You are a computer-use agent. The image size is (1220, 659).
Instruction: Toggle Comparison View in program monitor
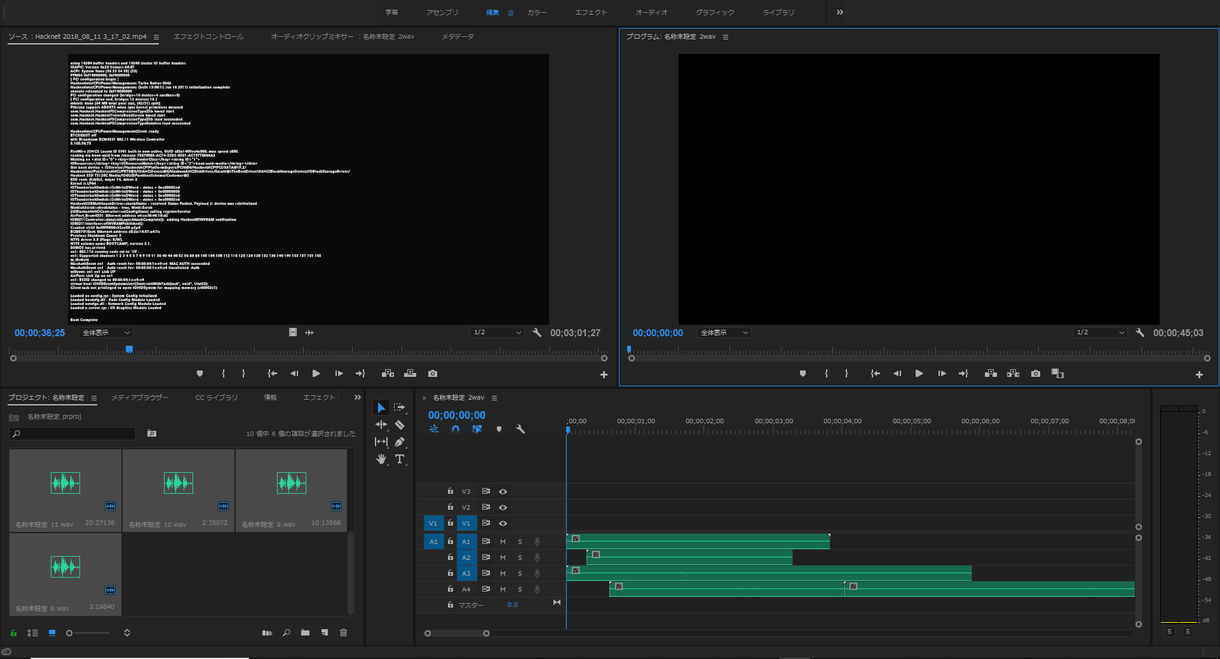[1058, 373]
